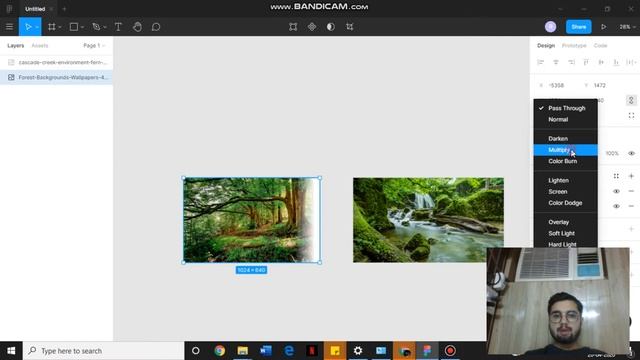
Task: Toggle visibility eye of second fill row
Action: coord(616,206)
